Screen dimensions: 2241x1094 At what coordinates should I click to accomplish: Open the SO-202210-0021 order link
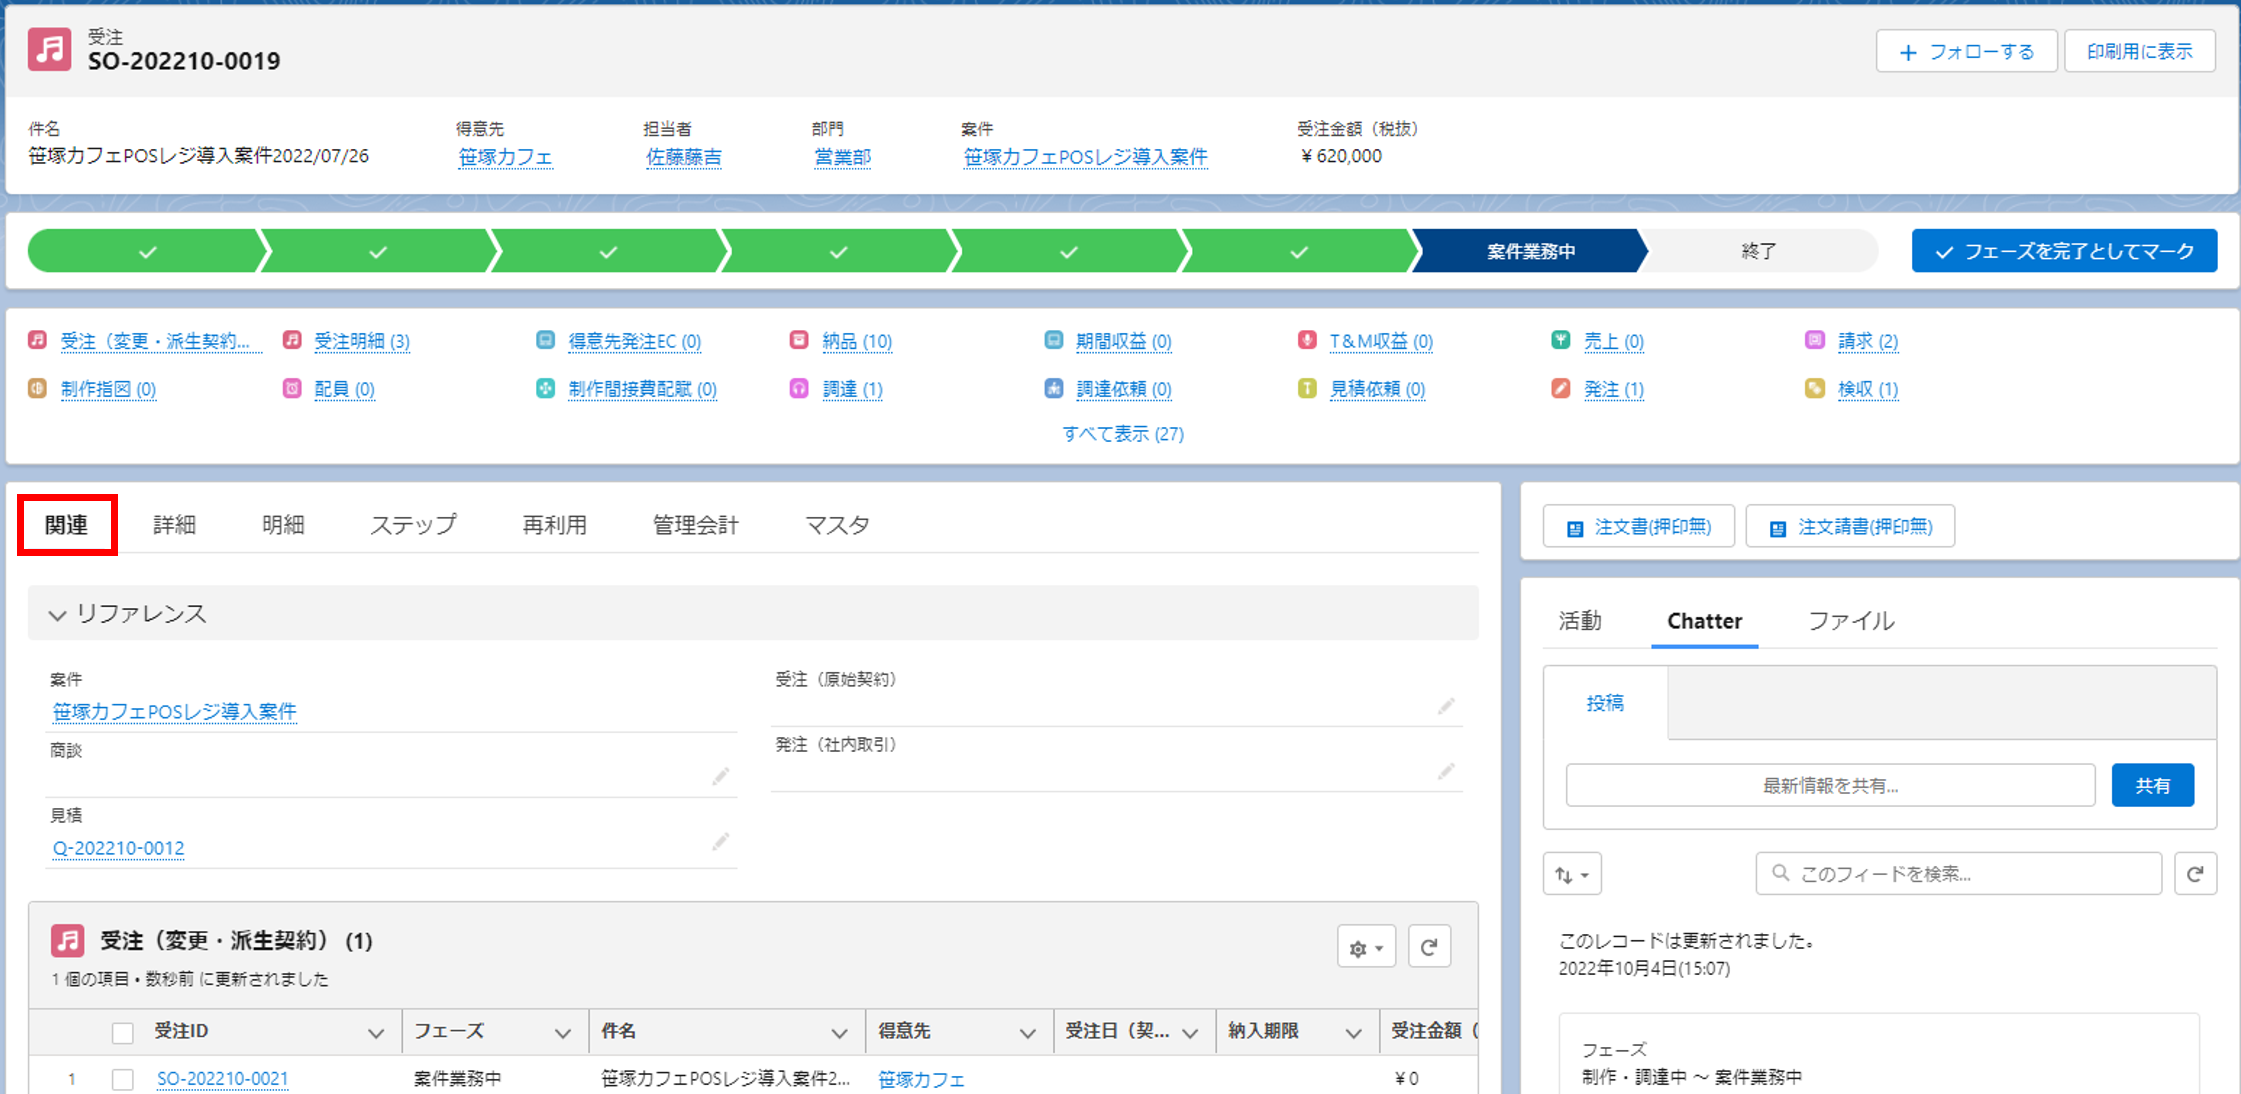tap(222, 1079)
